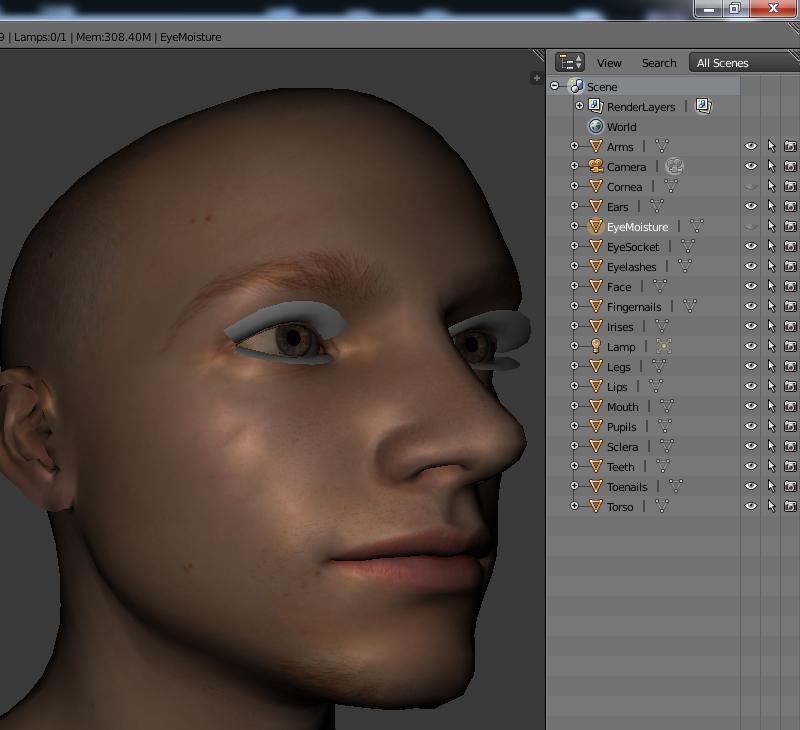Viewport: 800px width, 730px height.
Task: Collapse the Scene tree node
Action: (x=555, y=86)
